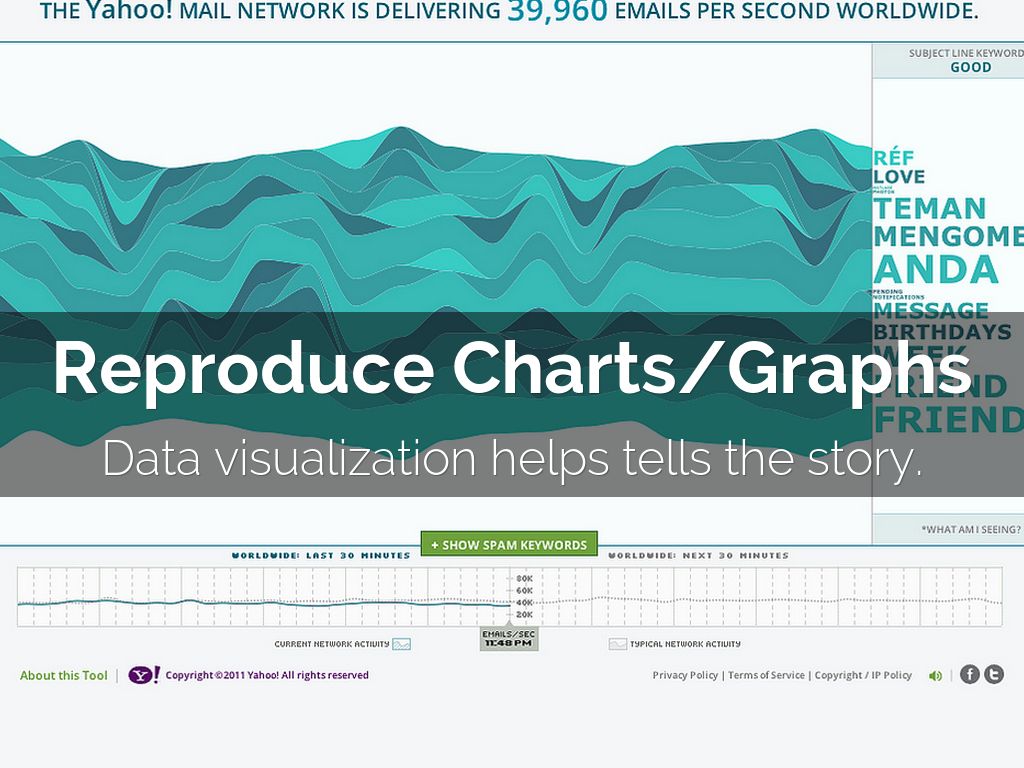Viewport: 1024px width, 768px height.
Task: Expand the Show Spam Keywords button
Action: [509, 545]
